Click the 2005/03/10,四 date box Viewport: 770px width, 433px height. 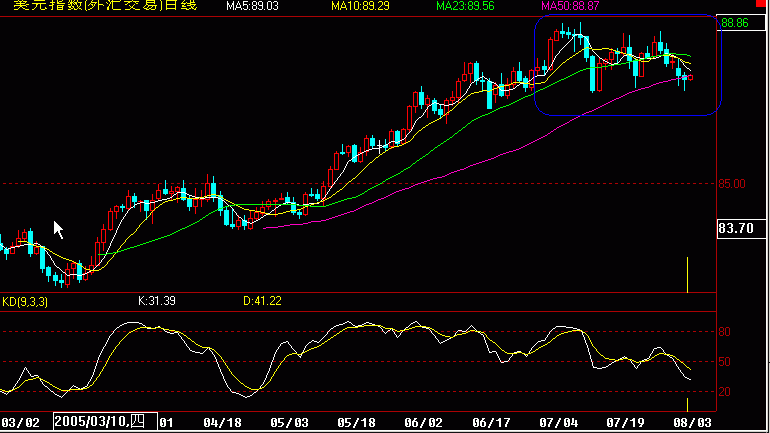(x=106, y=421)
